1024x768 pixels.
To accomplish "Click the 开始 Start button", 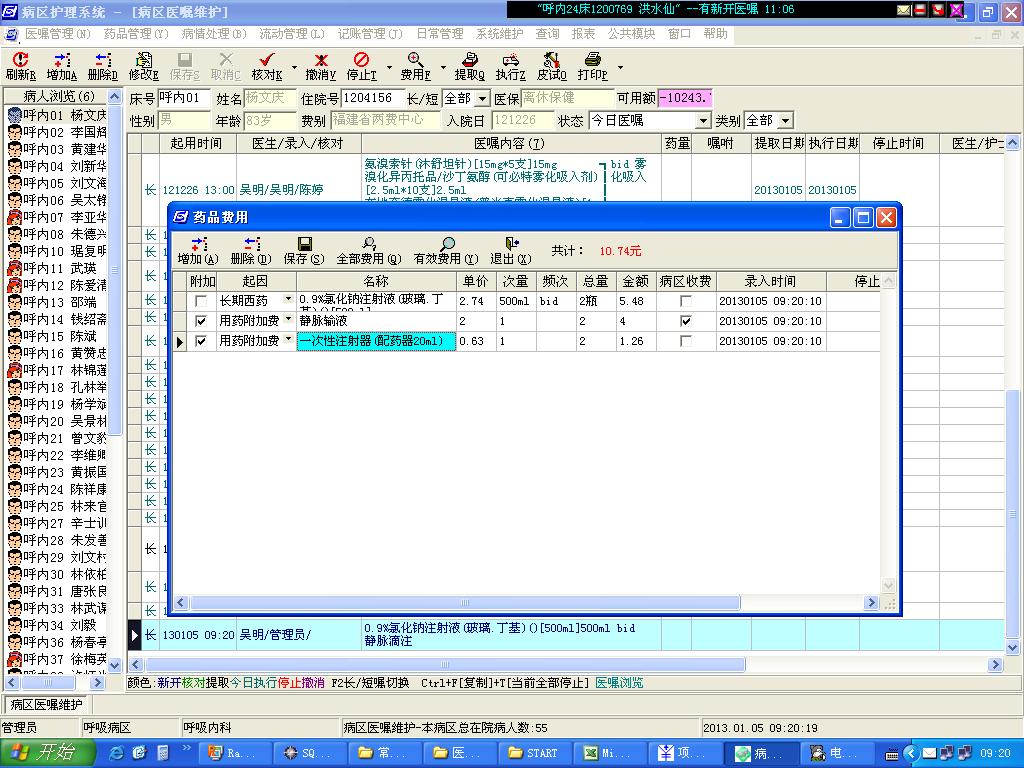I will click(x=47, y=753).
